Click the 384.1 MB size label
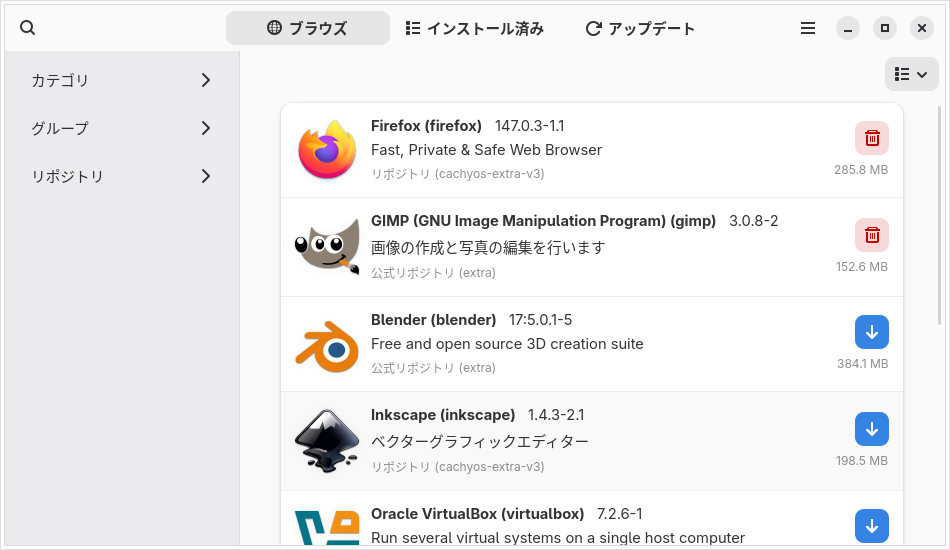The height and width of the screenshot is (550, 950). click(x=863, y=363)
